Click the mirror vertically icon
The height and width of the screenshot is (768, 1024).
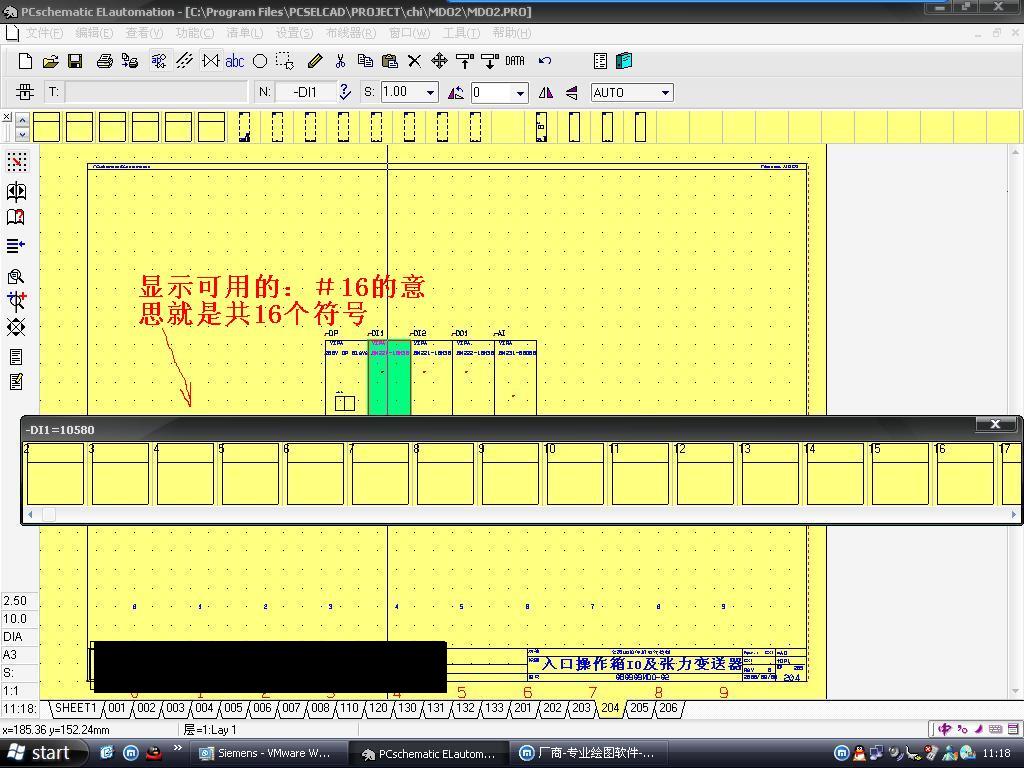pyautogui.click(x=571, y=92)
